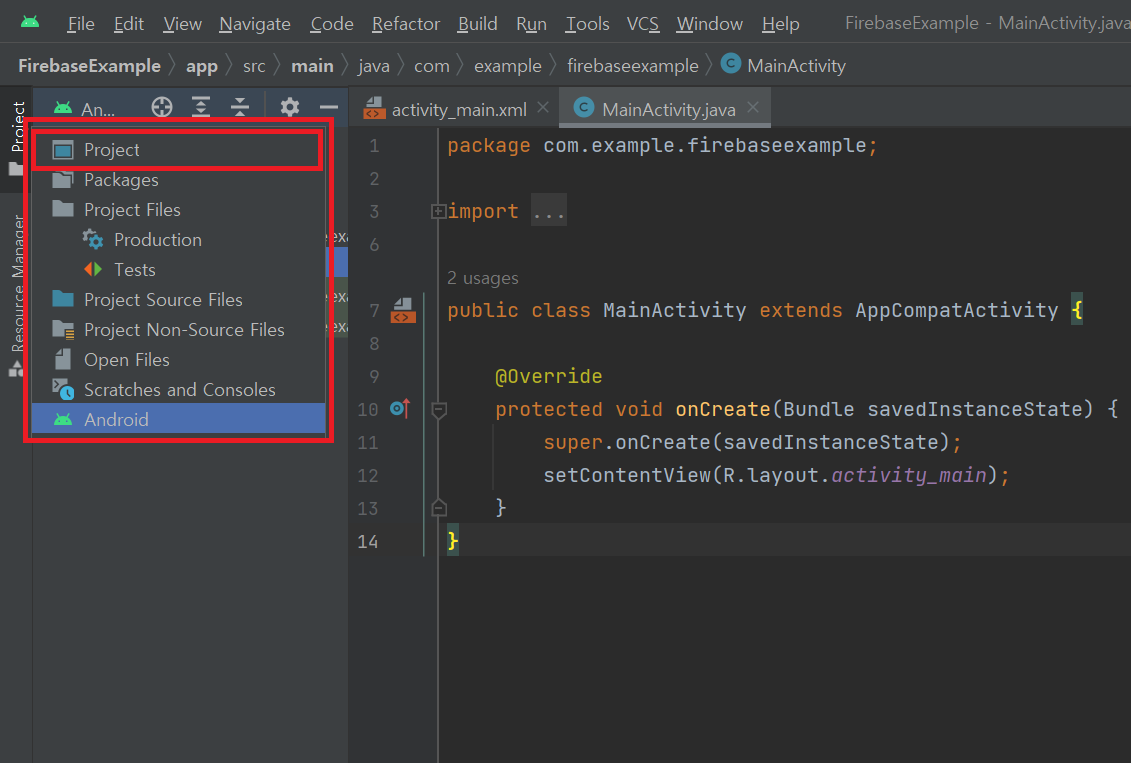The height and width of the screenshot is (763, 1131).
Task: Click java breadcrumb
Action: click(x=374, y=66)
